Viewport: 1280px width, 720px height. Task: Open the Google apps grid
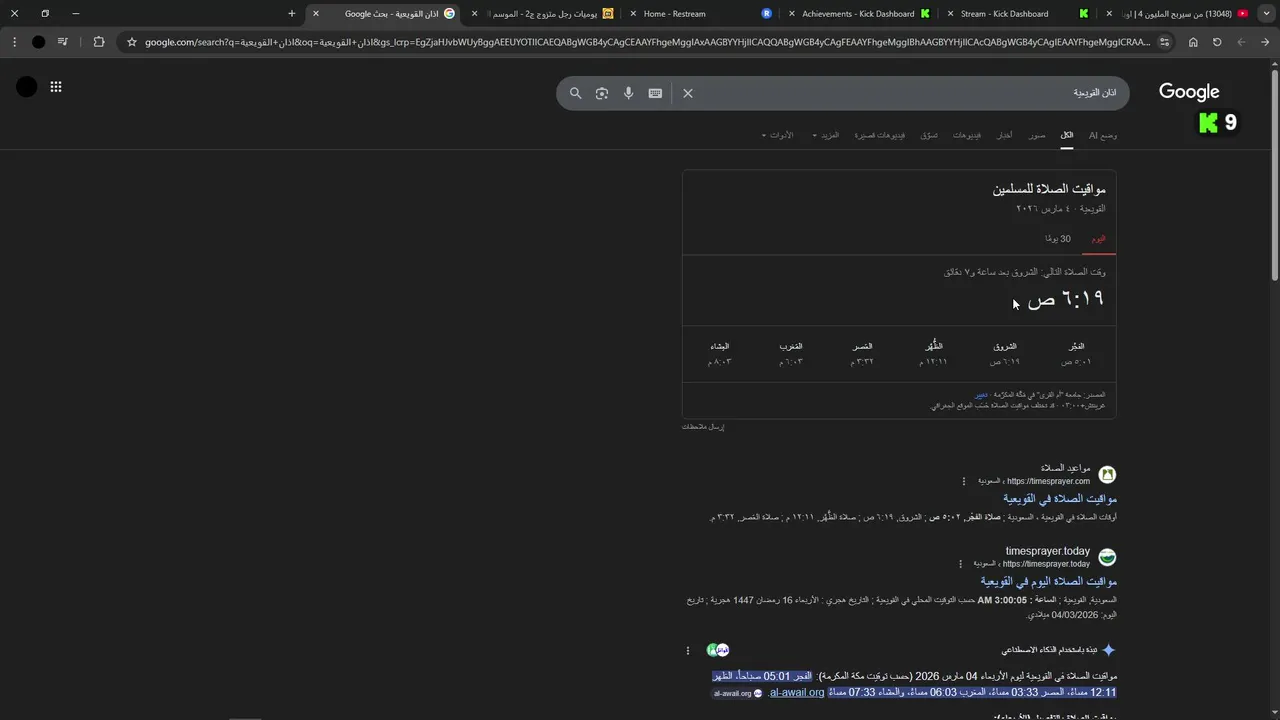point(56,87)
